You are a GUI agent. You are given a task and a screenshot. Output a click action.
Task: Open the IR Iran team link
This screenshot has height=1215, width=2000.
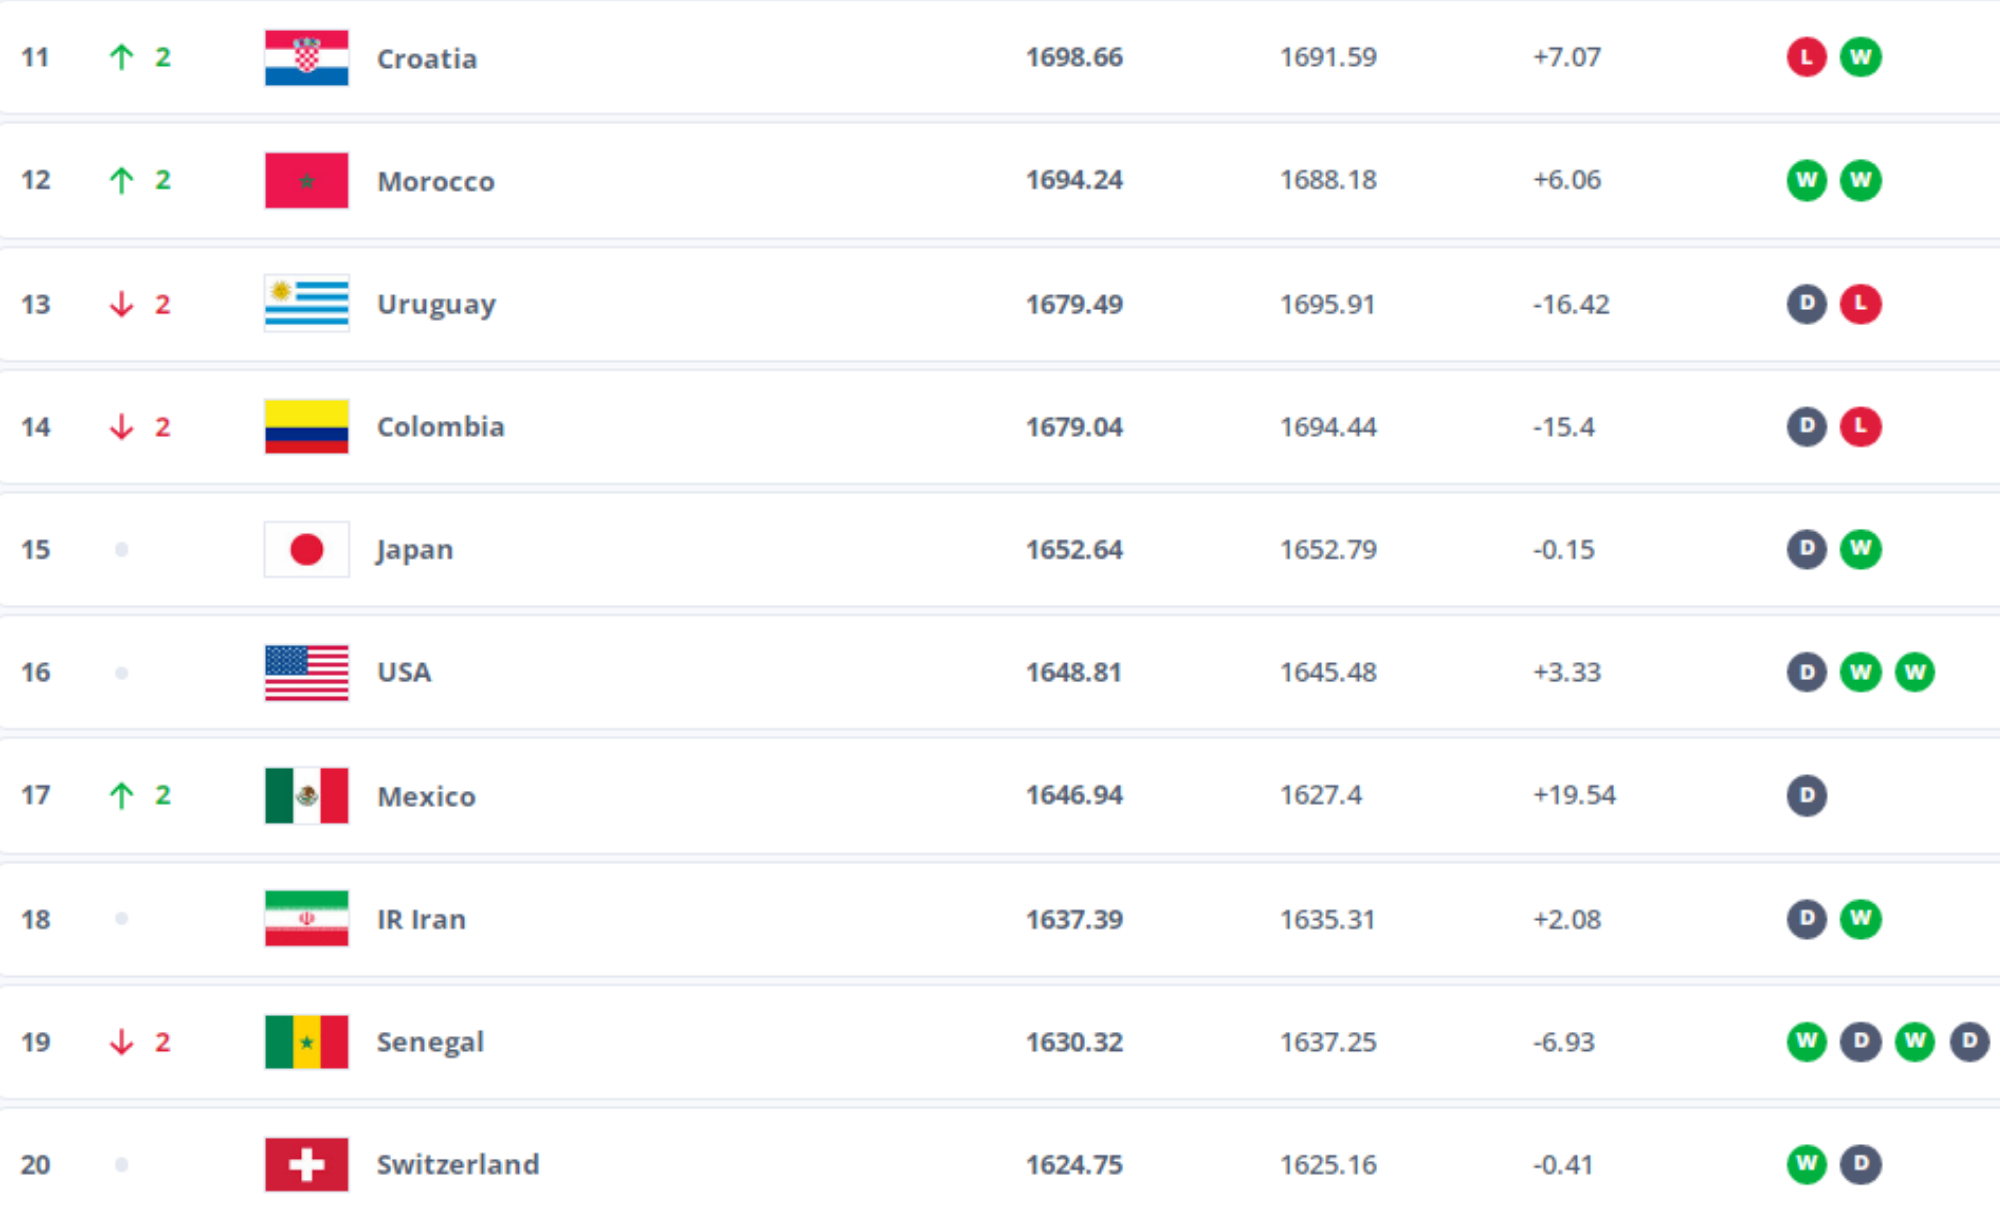421,919
